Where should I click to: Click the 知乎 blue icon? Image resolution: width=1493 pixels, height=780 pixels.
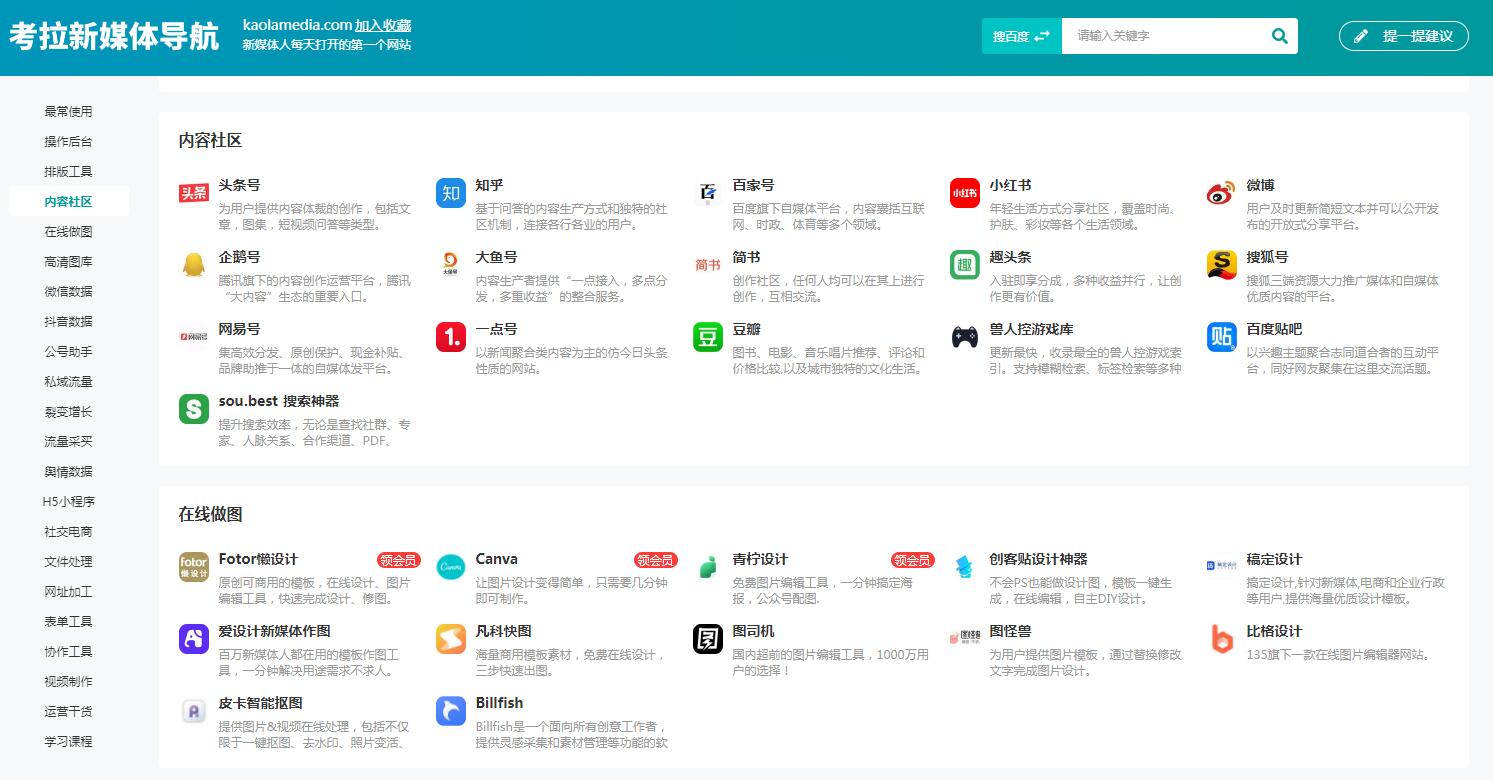coord(451,193)
